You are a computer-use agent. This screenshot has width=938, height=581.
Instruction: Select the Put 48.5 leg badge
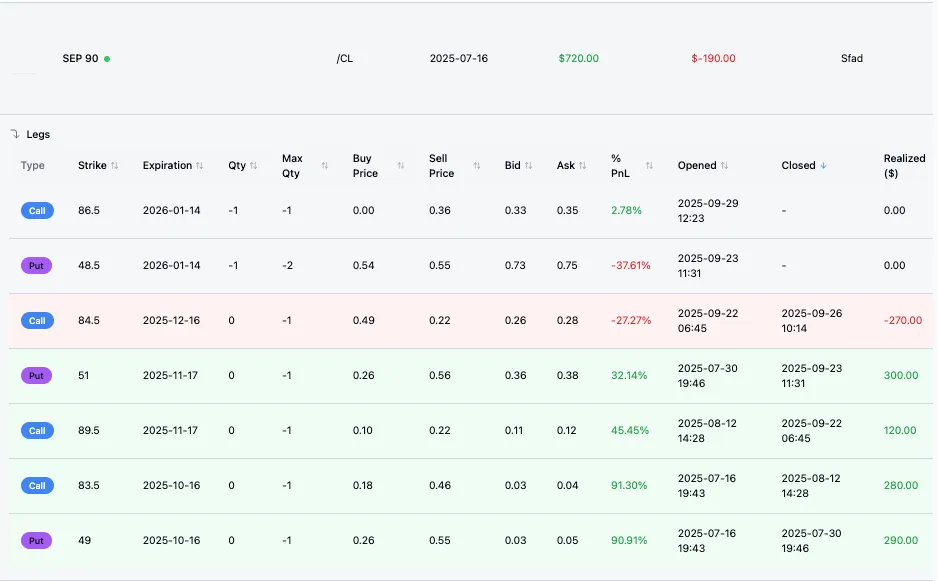(36, 266)
